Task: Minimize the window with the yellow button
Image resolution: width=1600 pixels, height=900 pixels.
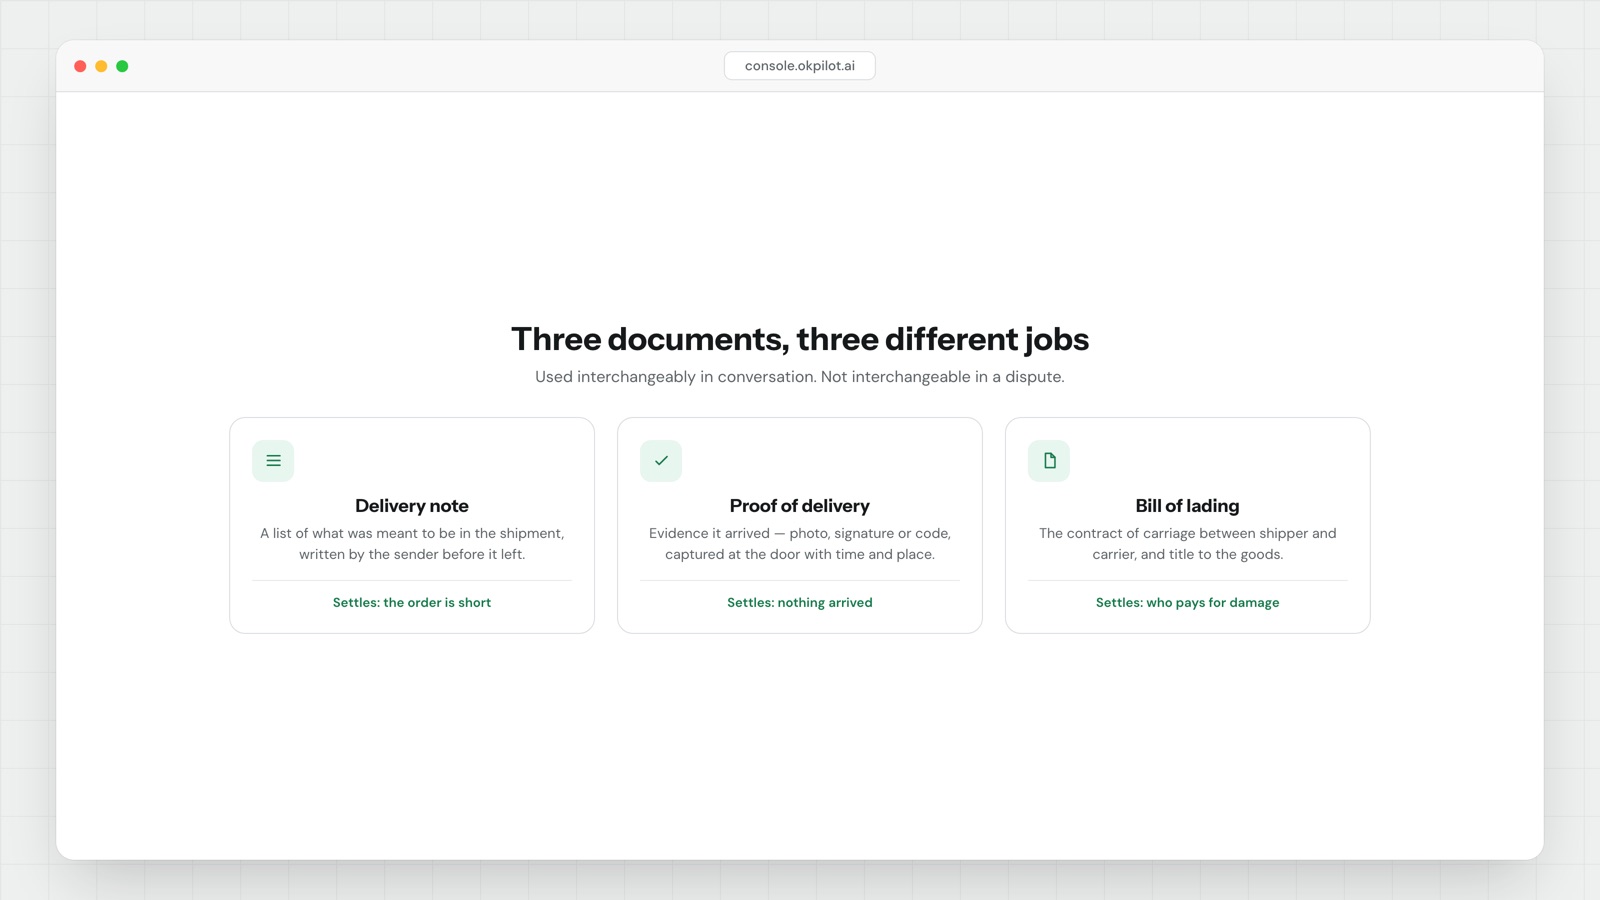Action: pyautogui.click(x=101, y=66)
